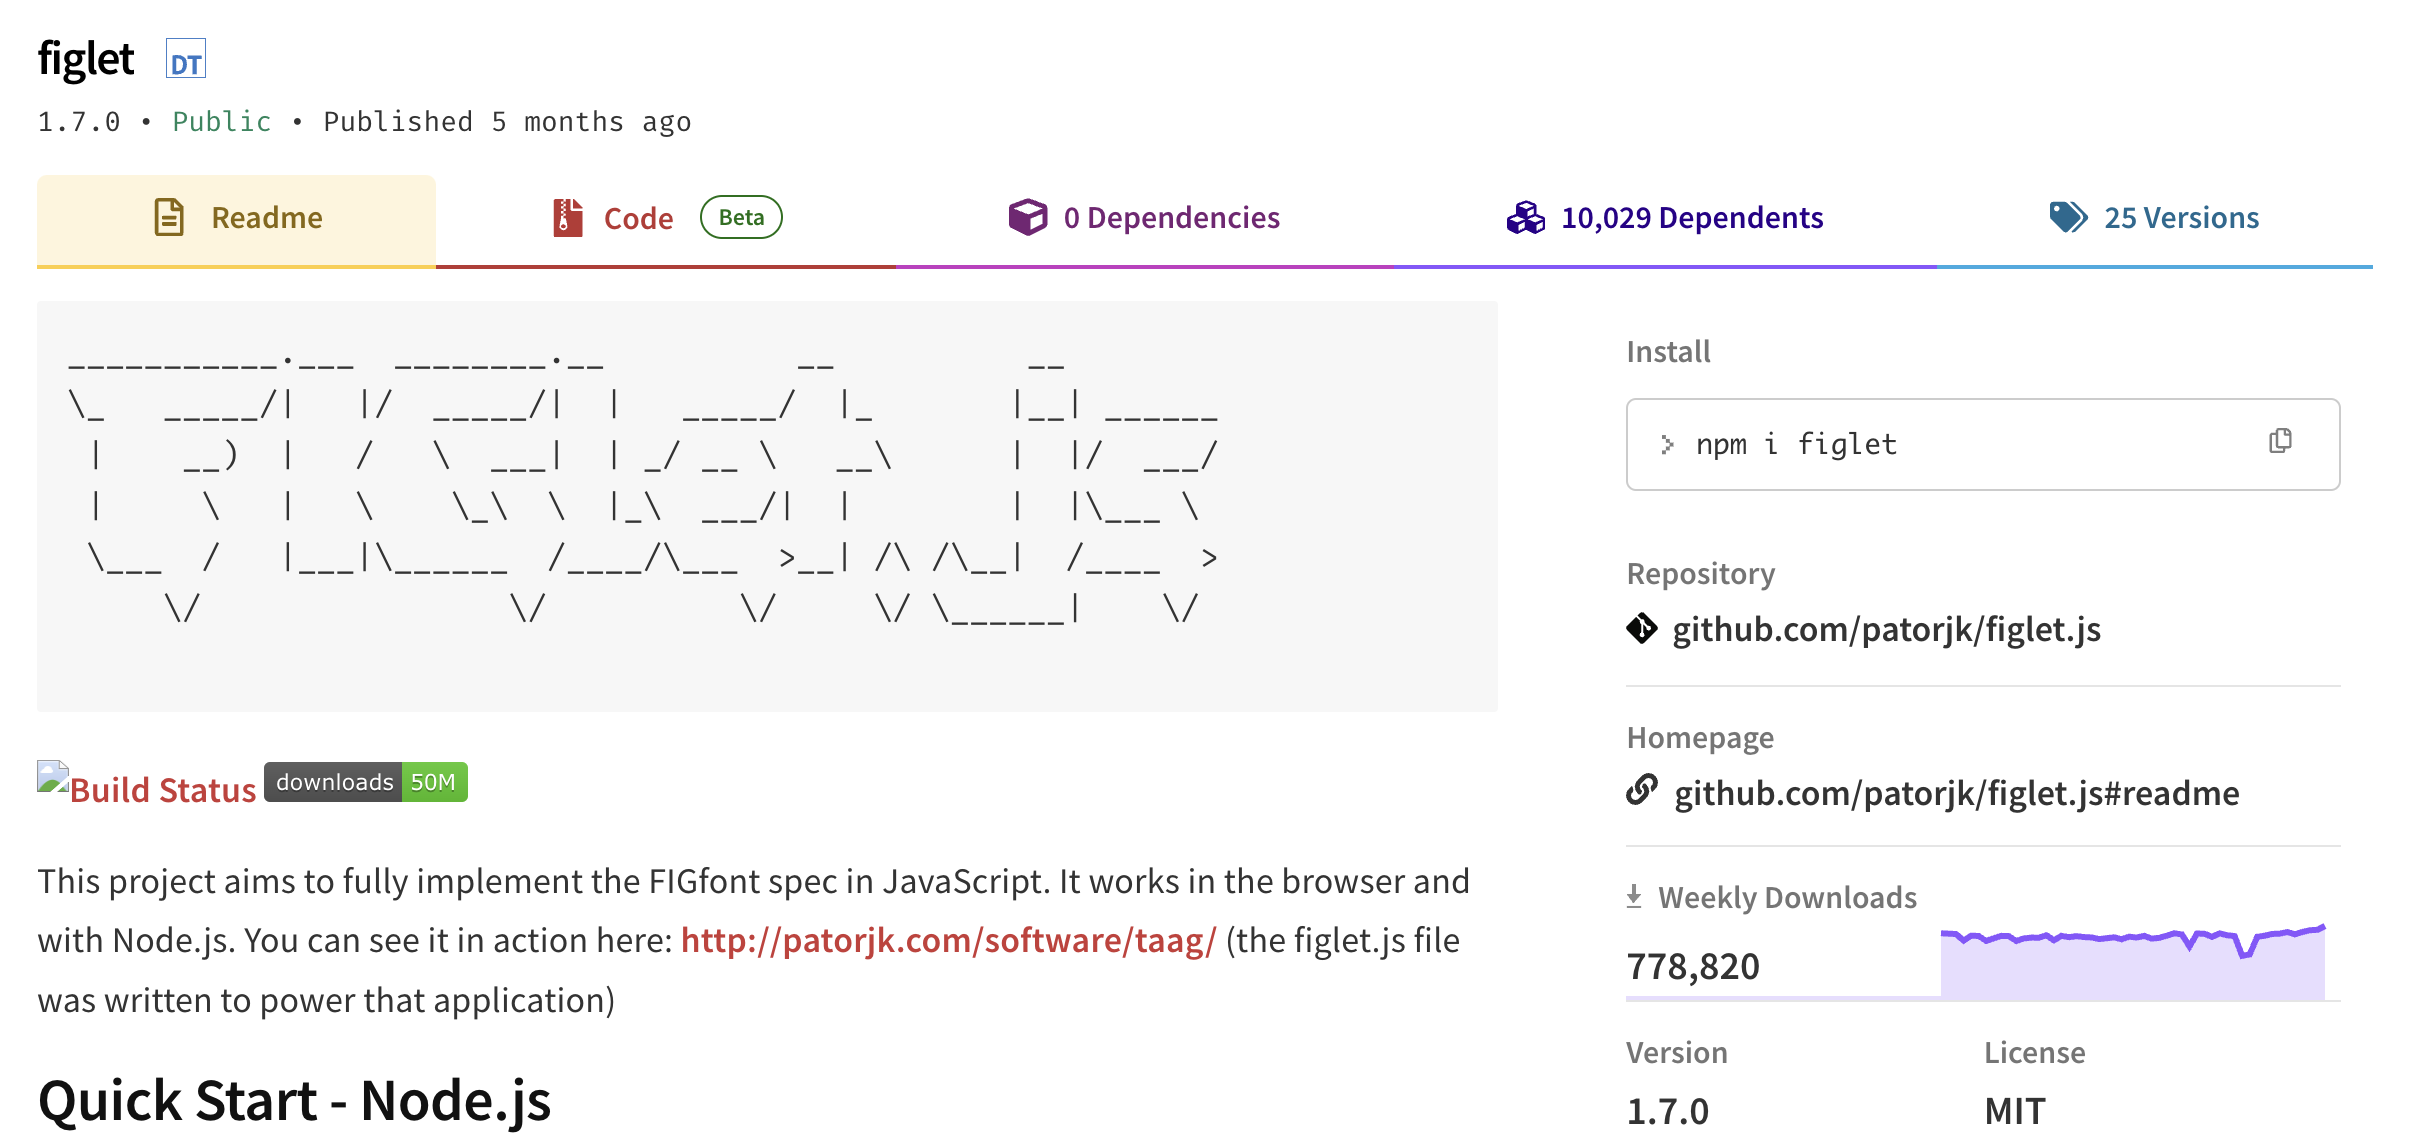Viewport: 2412px width, 1146px height.
Task: Click the Homepage heading
Action: click(x=1700, y=738)
